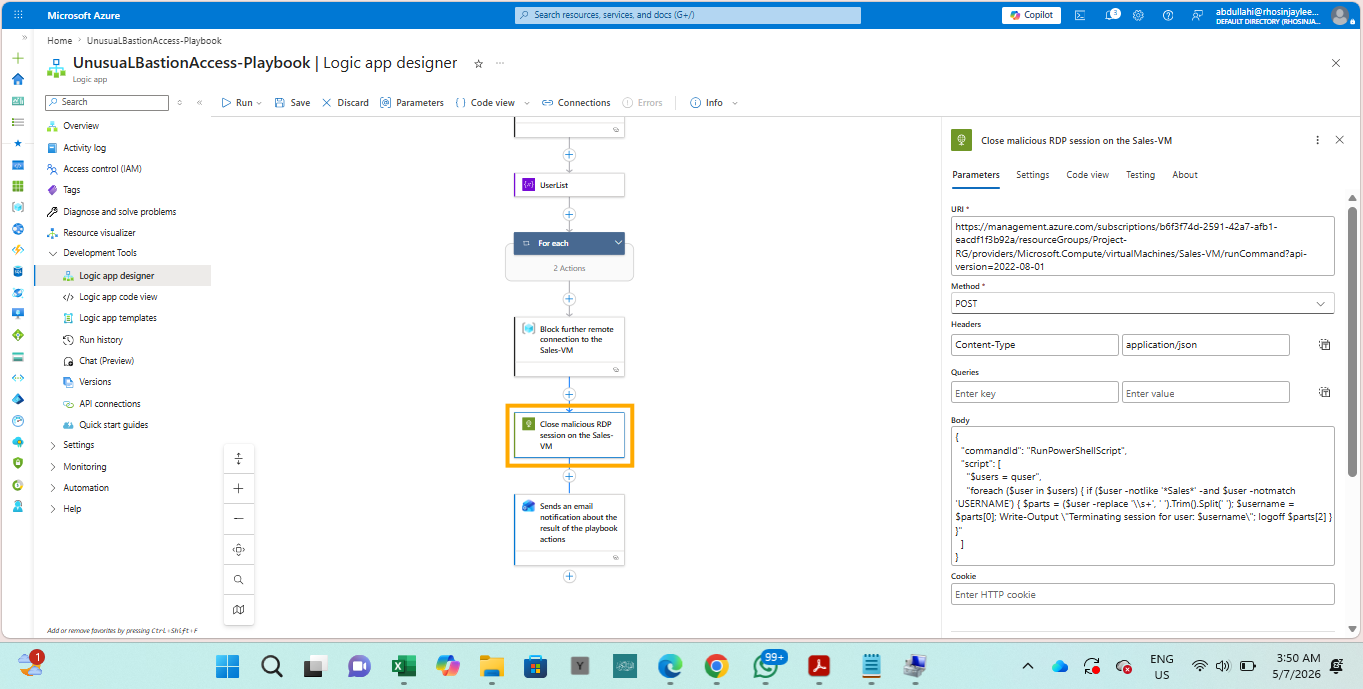
Task: Collapse the Development Tools group
Action: point(53,253)
